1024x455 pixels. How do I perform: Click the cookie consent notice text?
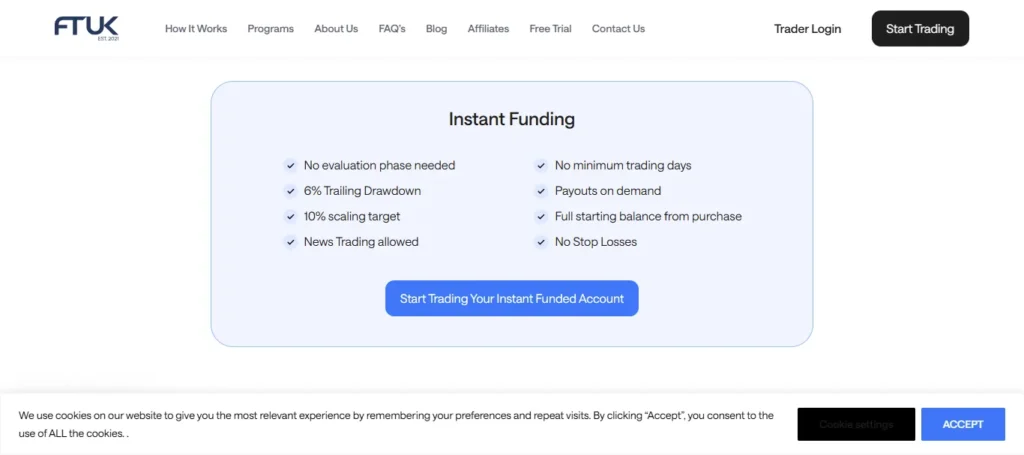396,424
